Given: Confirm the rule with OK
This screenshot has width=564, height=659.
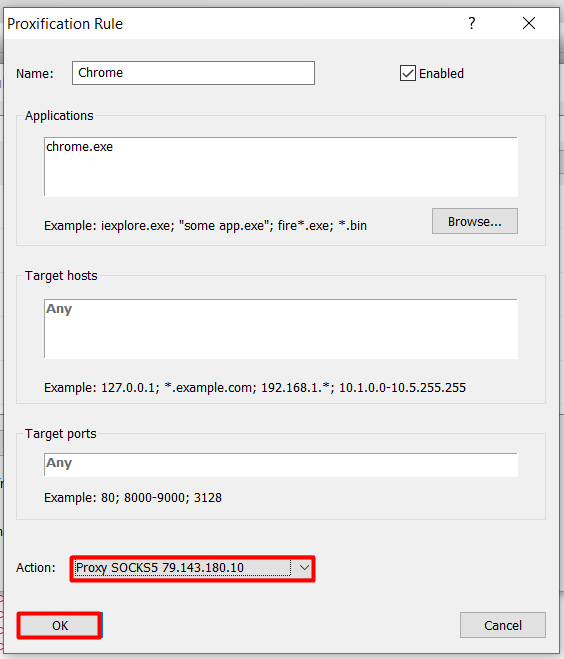Looking at the screenshot, I should point(59,625).
